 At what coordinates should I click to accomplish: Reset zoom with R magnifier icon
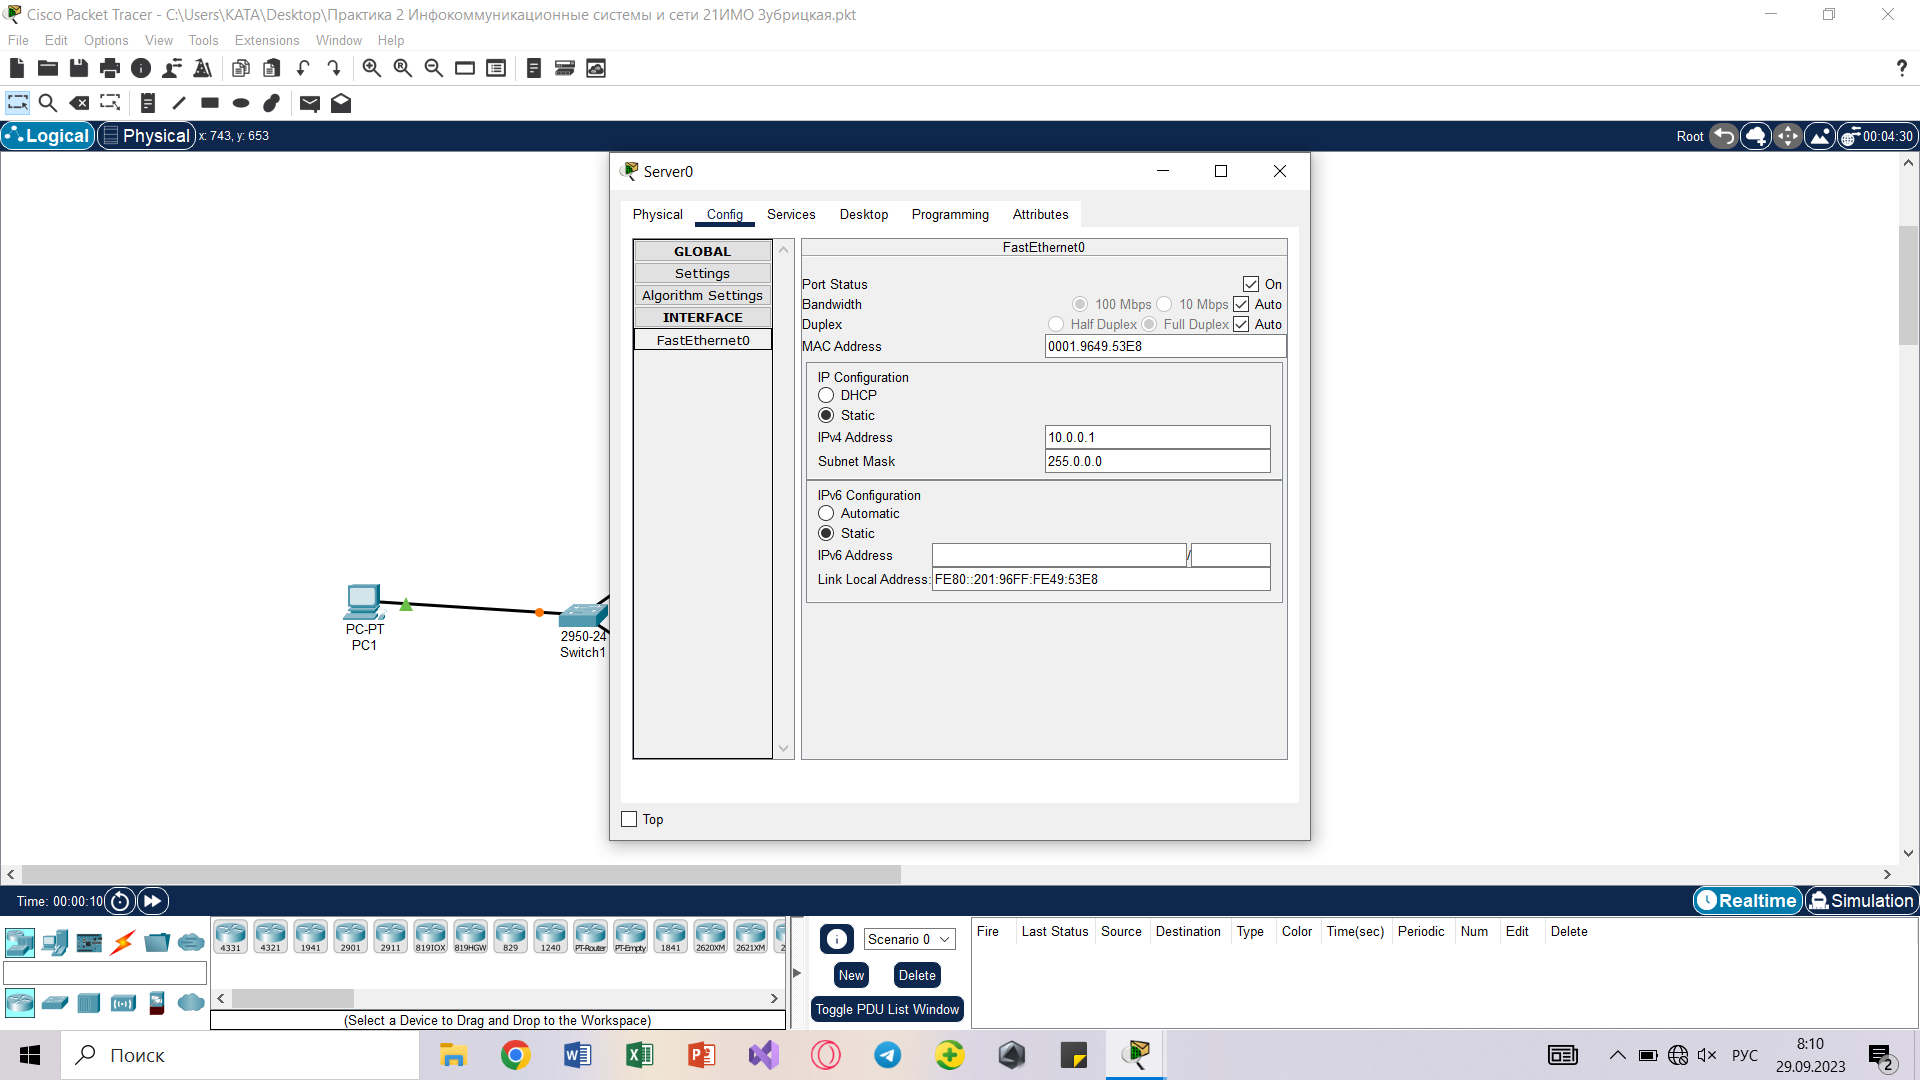click(403, 68)
